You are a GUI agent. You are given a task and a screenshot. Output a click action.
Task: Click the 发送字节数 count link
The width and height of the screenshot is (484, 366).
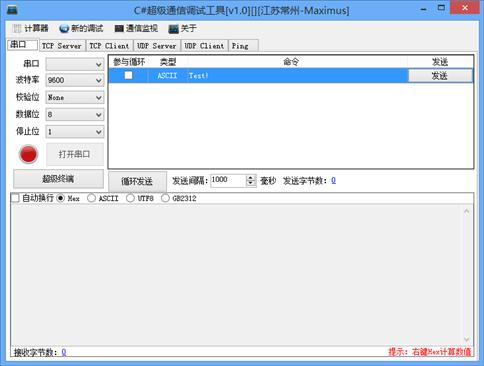(333, 181)
